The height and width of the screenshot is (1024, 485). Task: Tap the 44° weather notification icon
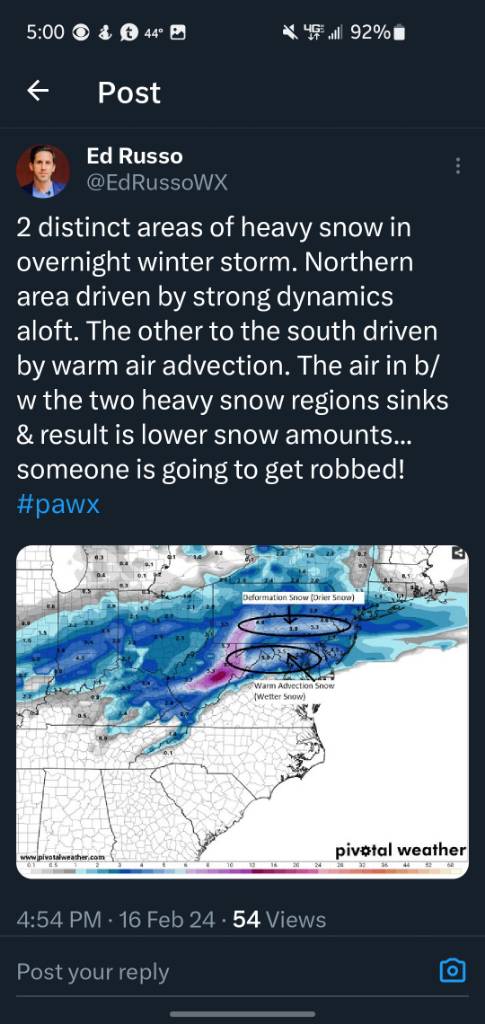153,33
